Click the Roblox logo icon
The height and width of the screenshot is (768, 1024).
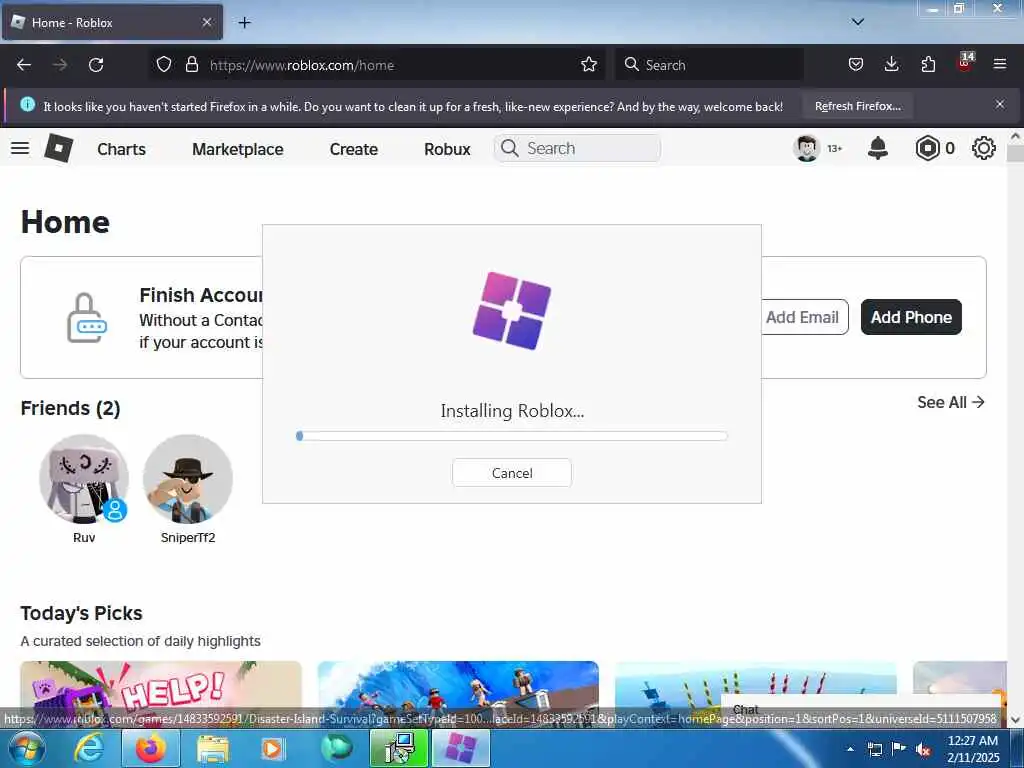tap(59, 148)
